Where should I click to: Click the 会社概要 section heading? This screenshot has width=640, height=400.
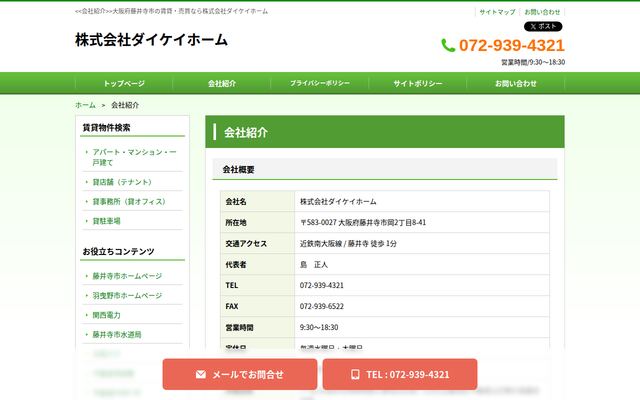pos(238,170)
